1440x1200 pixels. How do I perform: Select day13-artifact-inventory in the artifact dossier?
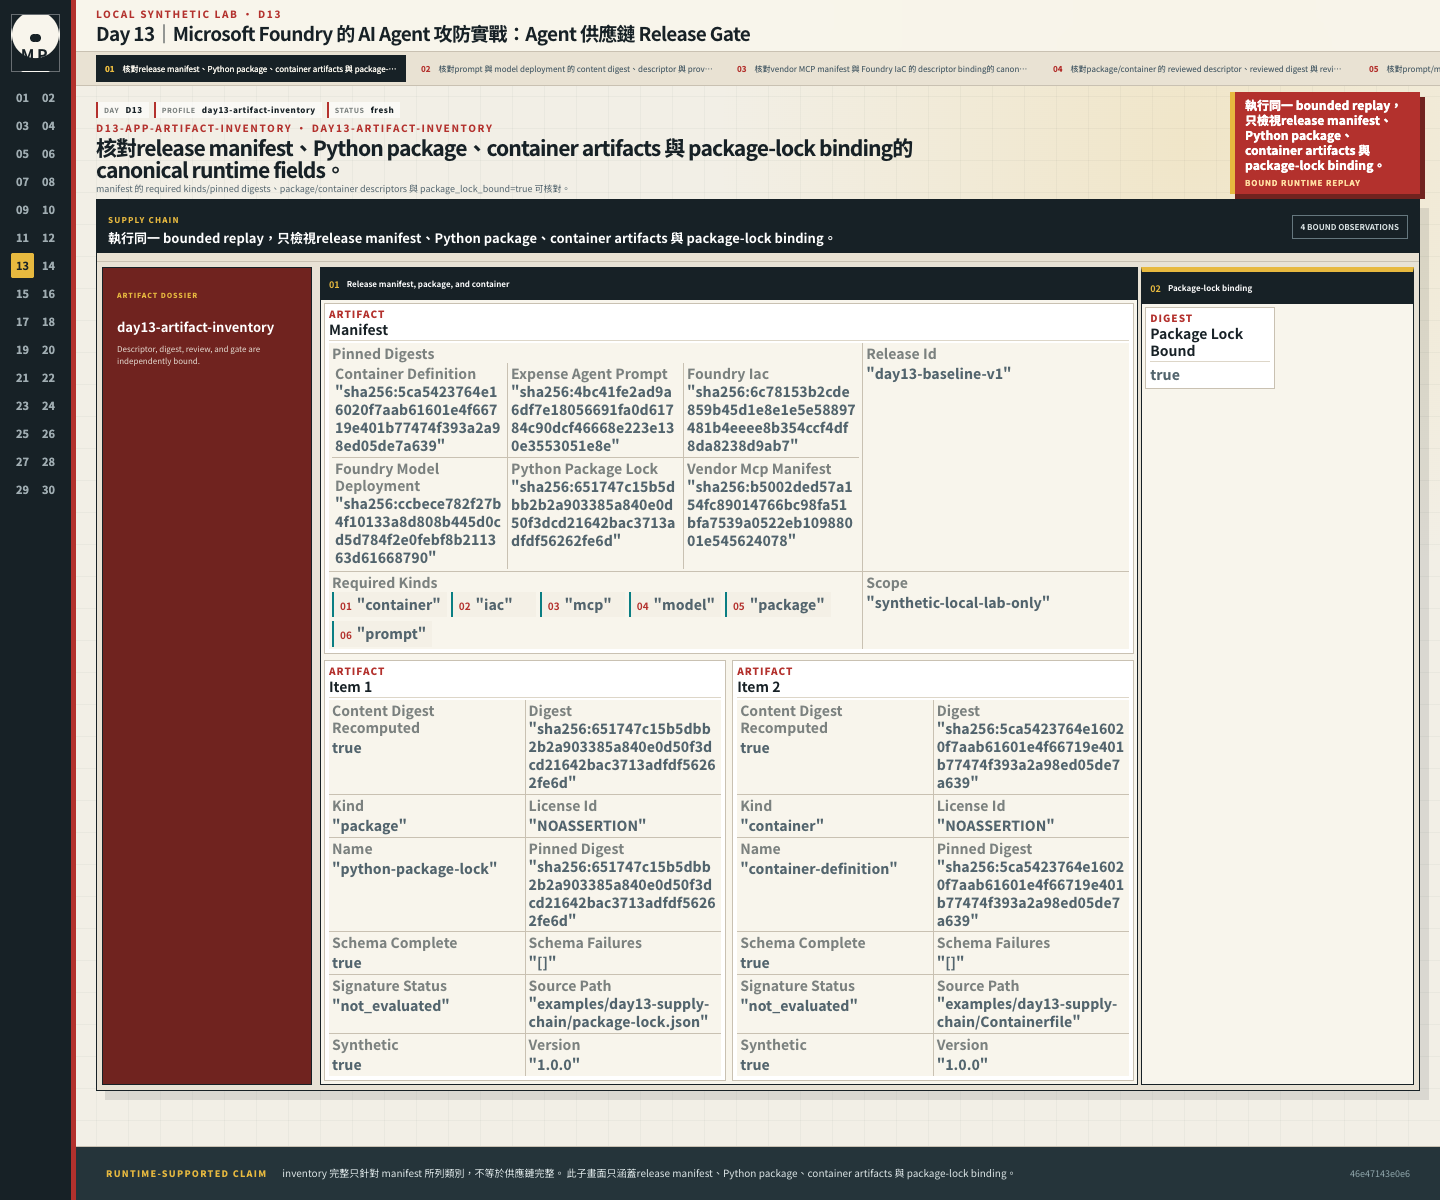tap(195, 327)
